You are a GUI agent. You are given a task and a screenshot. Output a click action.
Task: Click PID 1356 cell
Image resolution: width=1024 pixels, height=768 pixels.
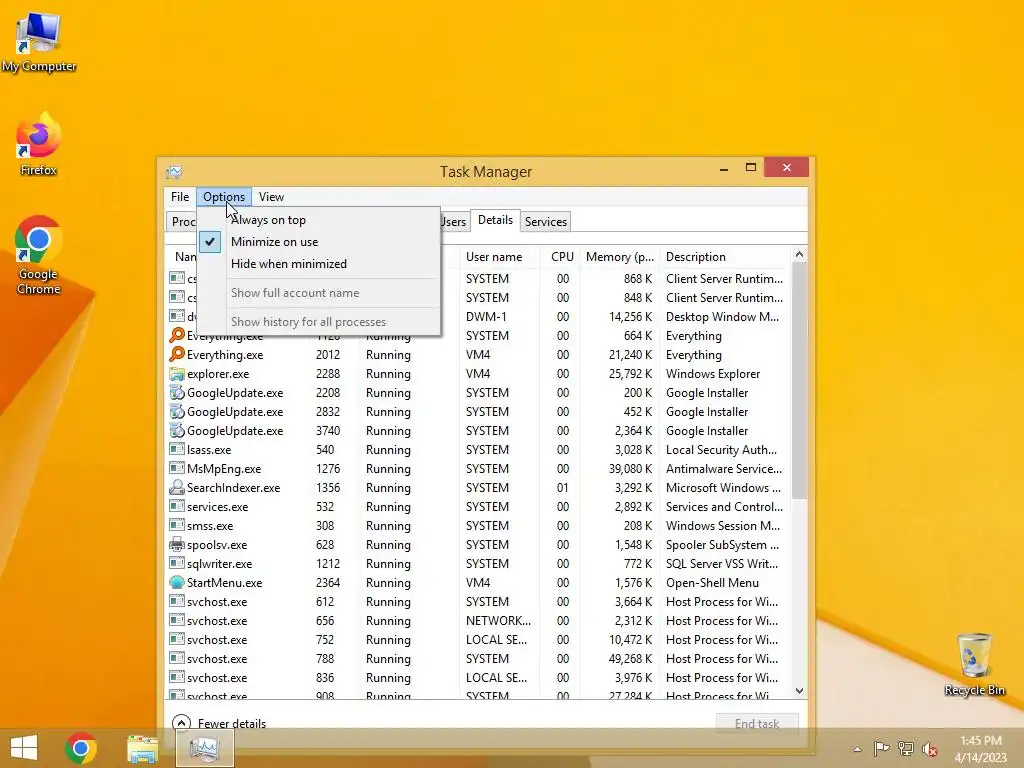[x=328, y=487]
